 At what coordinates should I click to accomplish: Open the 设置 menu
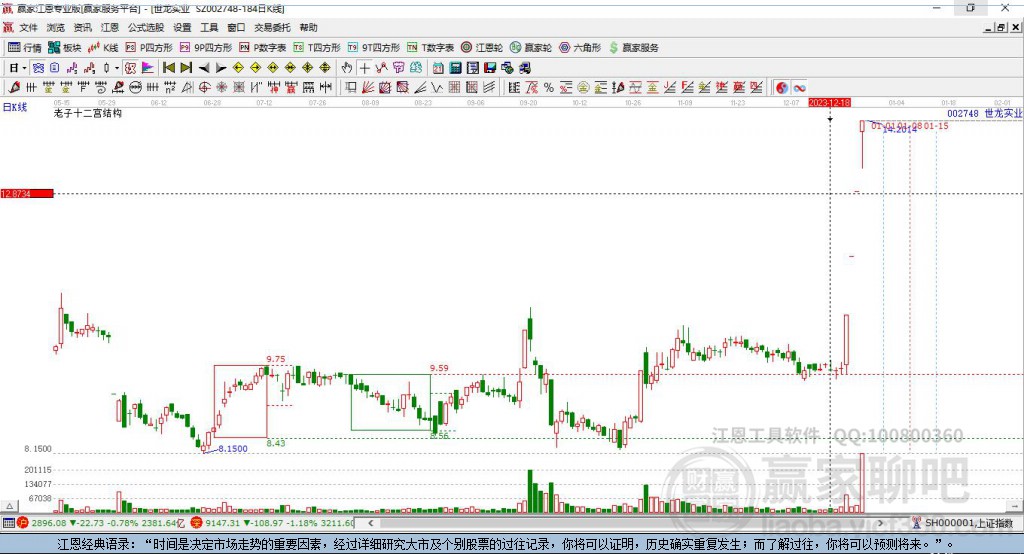(x=182, y=27)
